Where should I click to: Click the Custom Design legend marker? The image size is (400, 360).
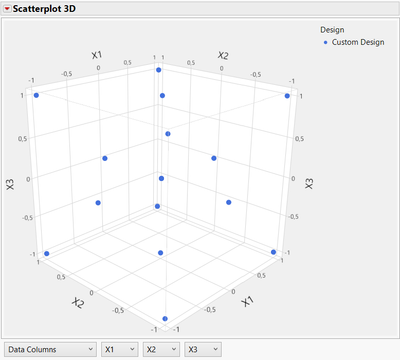(326, 42)
